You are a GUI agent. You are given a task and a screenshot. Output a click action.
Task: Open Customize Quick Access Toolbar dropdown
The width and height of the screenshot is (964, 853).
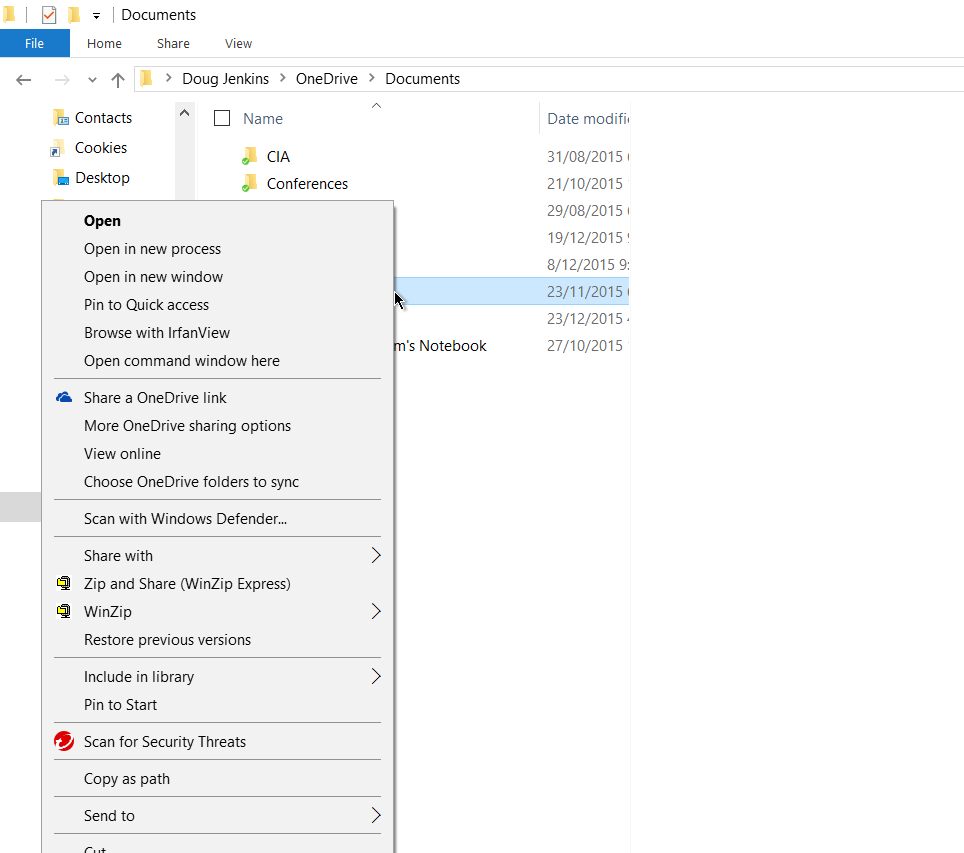(96, 15)
